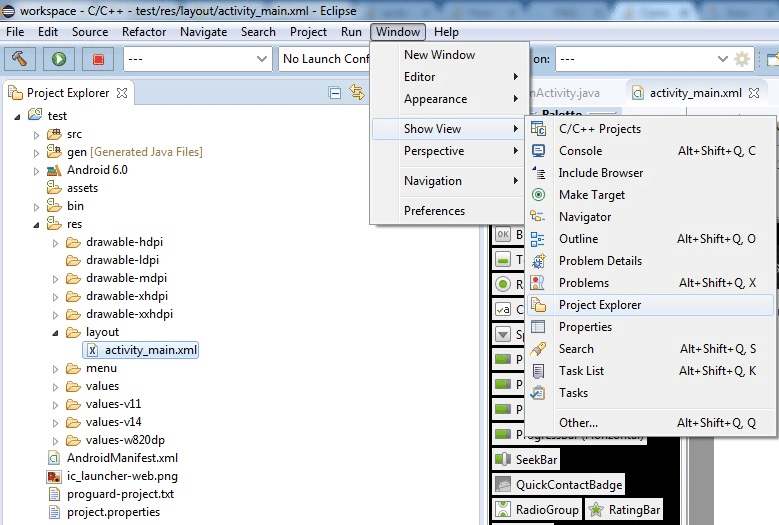Expand the gen Generated Java Files folder

(36, 153)
